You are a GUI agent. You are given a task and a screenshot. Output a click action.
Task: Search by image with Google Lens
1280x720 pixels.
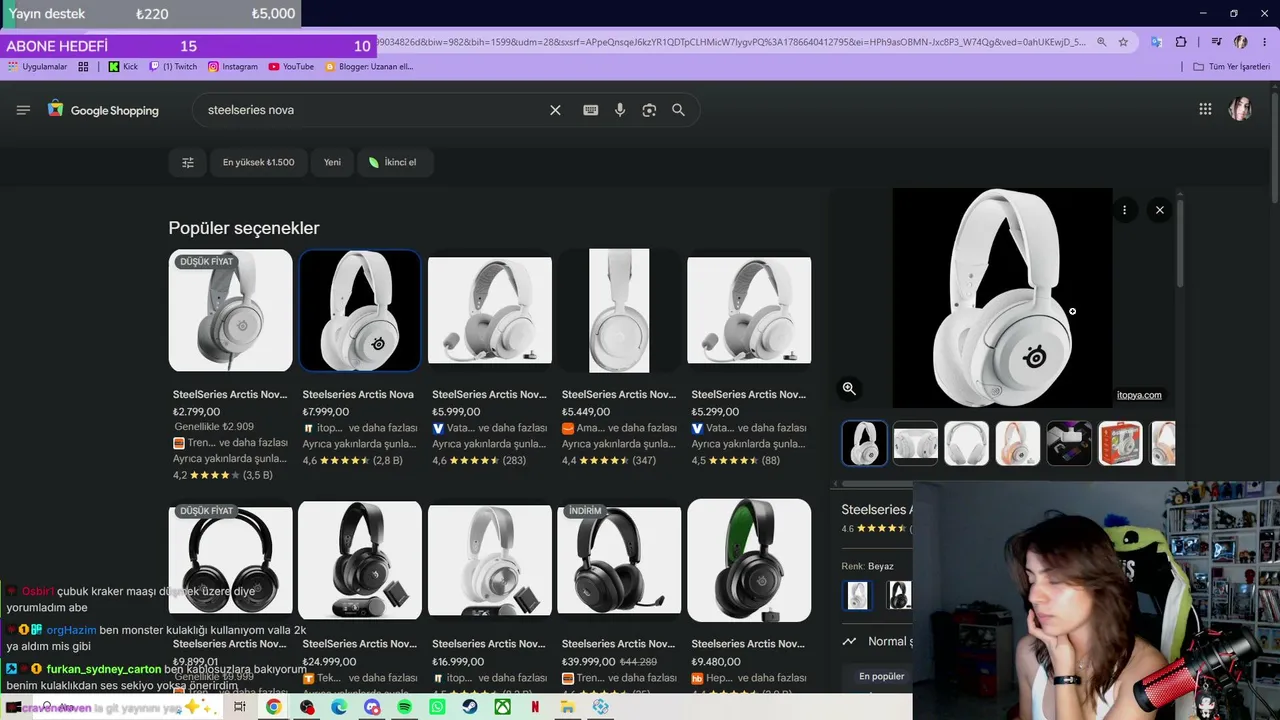(x=649, y=110)
